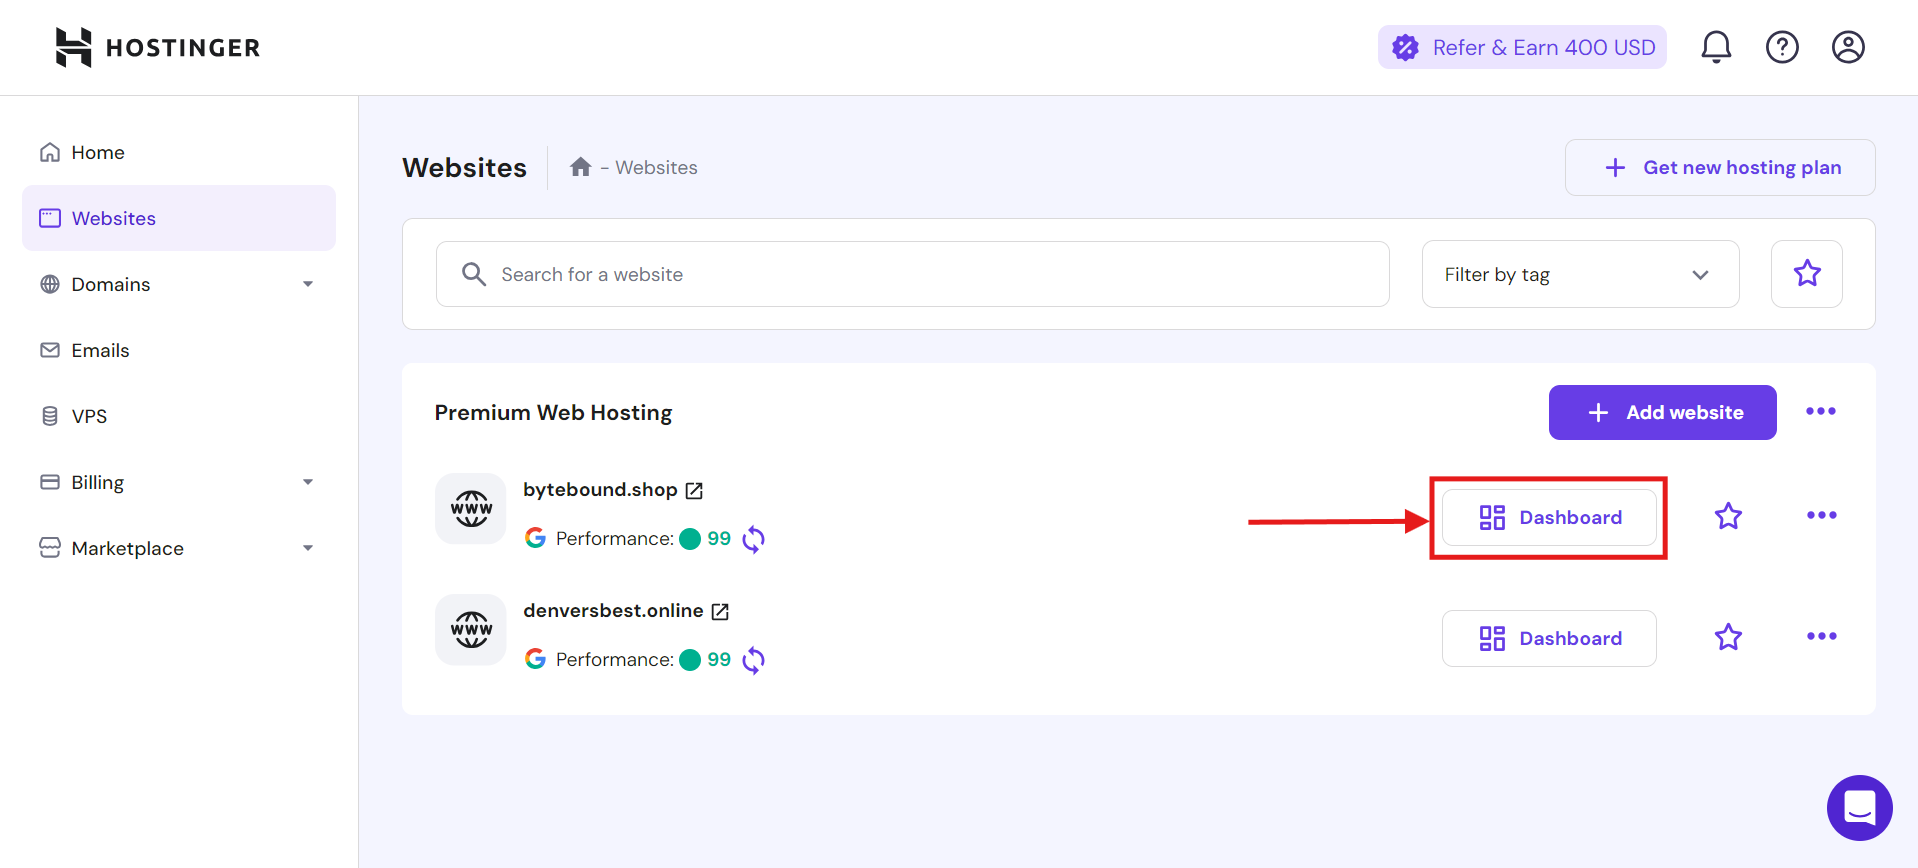Click denversbest.online performance score 99
Screen dimensions: 1918x868
[719, 659]
